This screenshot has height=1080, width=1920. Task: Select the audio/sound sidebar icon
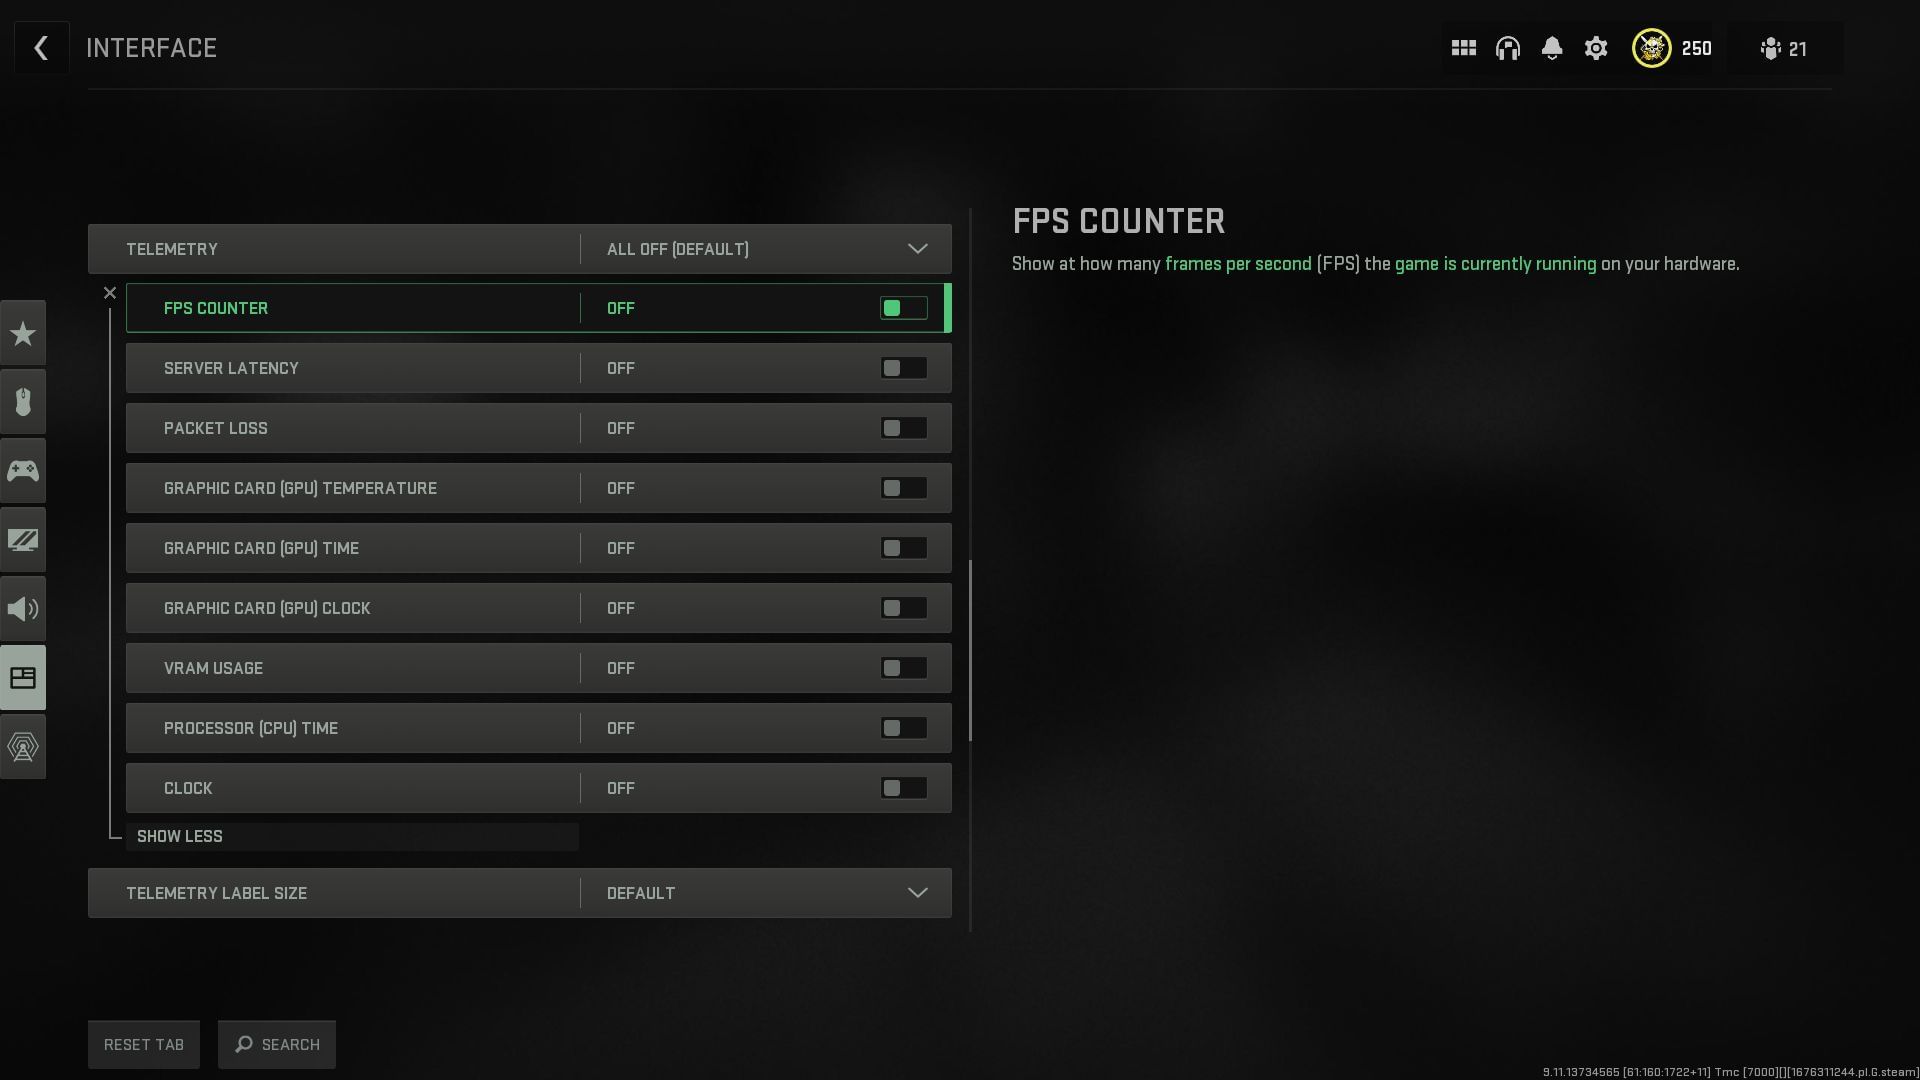point(22,608)
